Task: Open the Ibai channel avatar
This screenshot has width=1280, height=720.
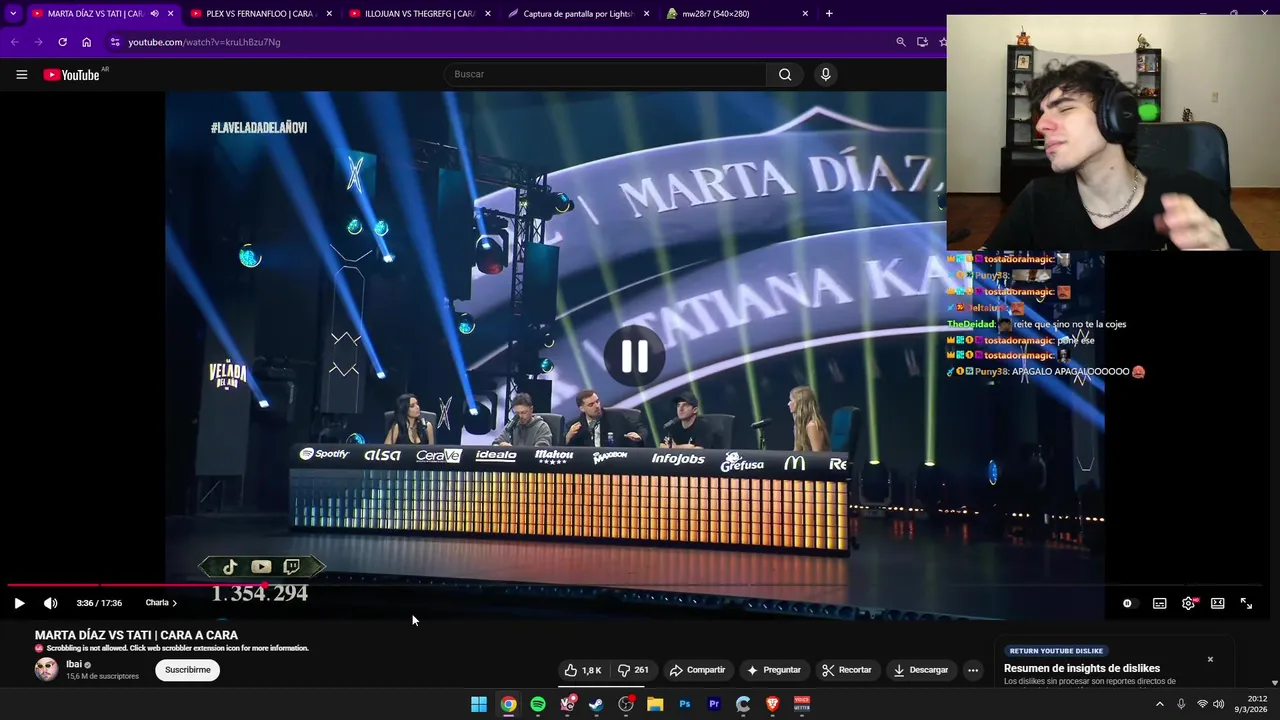Action: [46, 670]
